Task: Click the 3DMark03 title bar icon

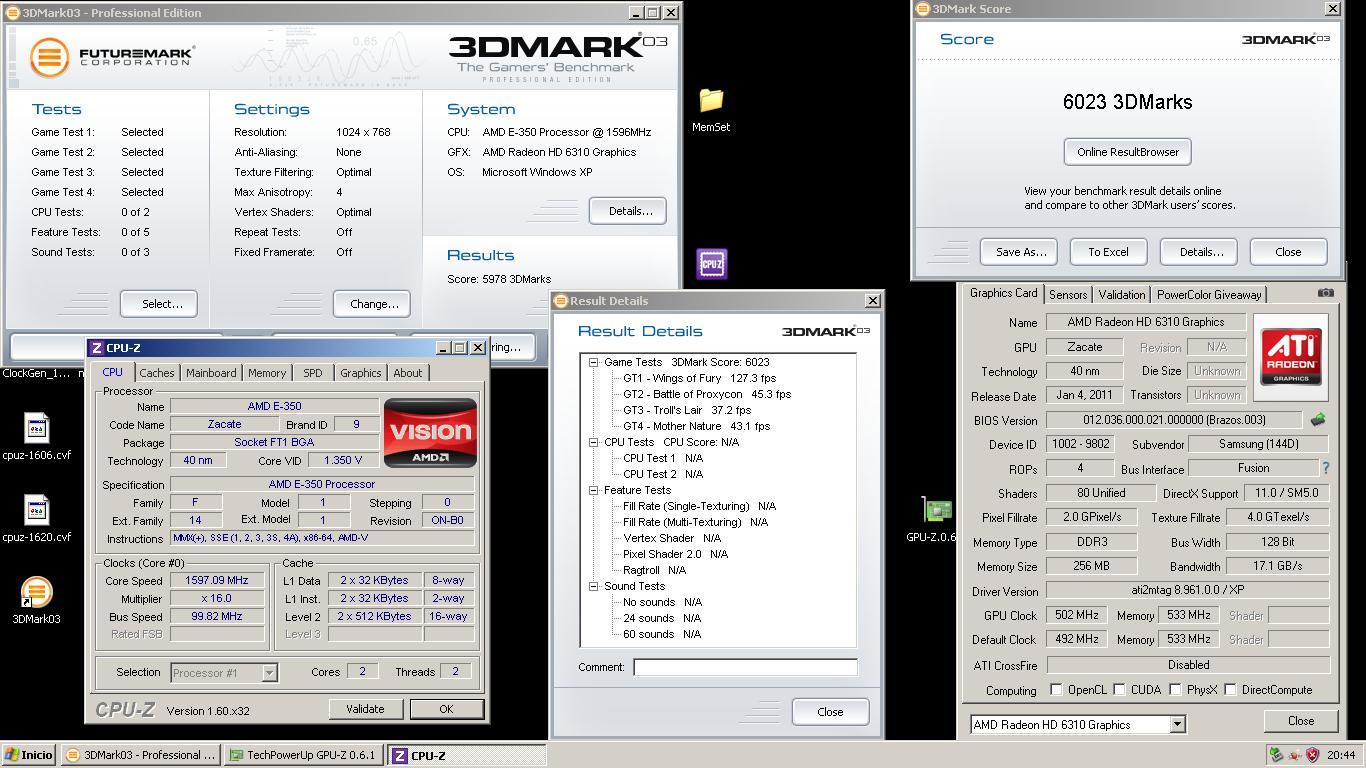Action: click(13, 13)
